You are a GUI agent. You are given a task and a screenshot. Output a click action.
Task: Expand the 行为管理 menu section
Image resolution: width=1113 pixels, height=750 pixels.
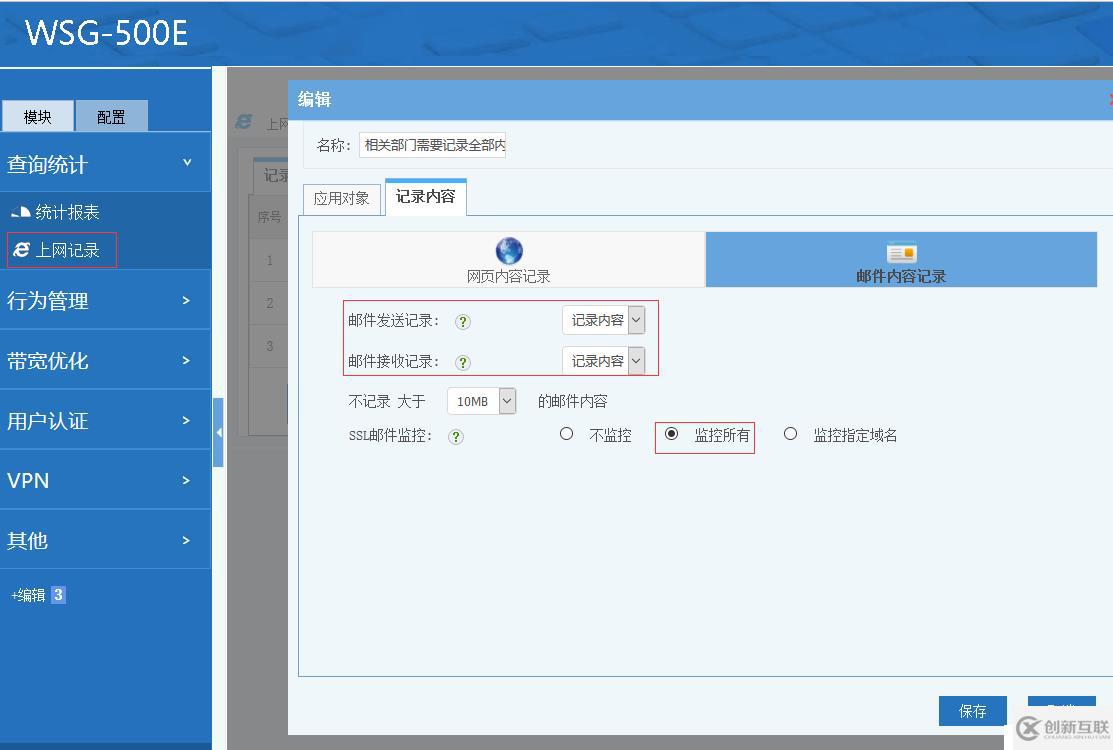(106, 300)
